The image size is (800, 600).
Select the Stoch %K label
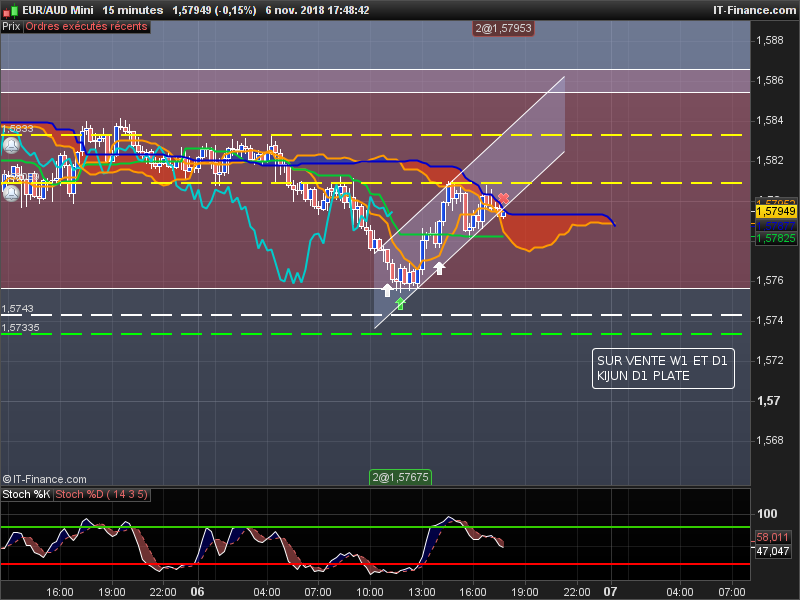point(27,494)
